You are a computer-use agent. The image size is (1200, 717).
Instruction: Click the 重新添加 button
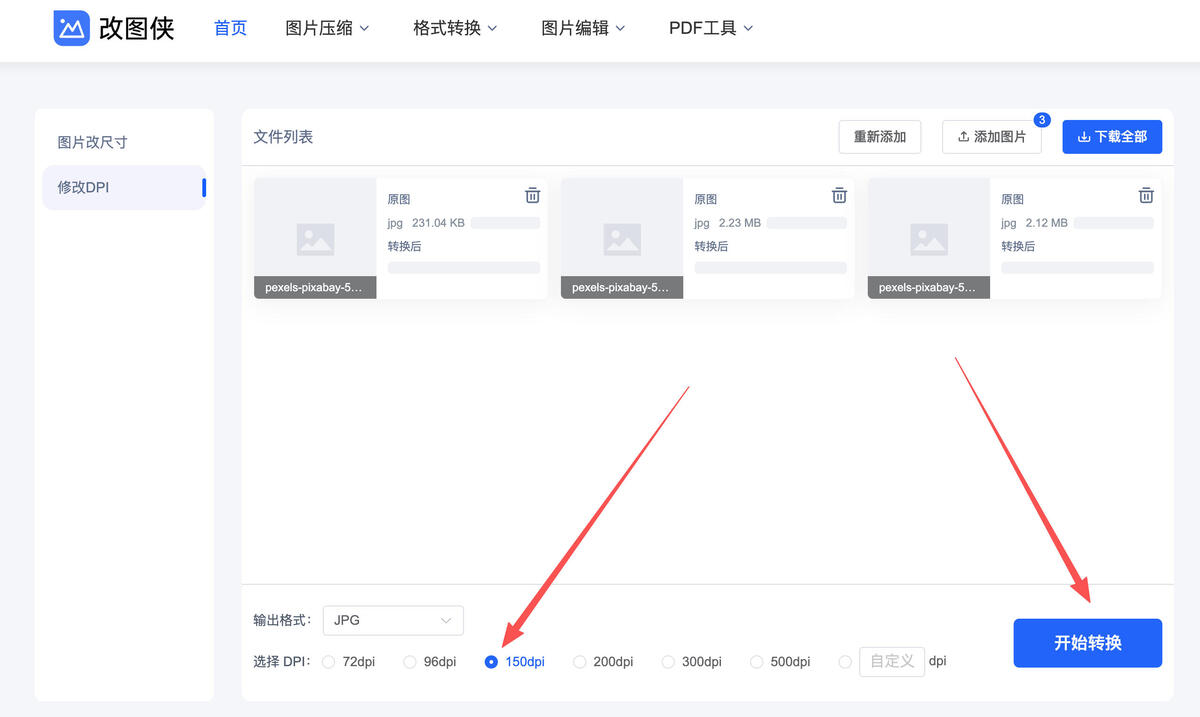tap(879, 136)
